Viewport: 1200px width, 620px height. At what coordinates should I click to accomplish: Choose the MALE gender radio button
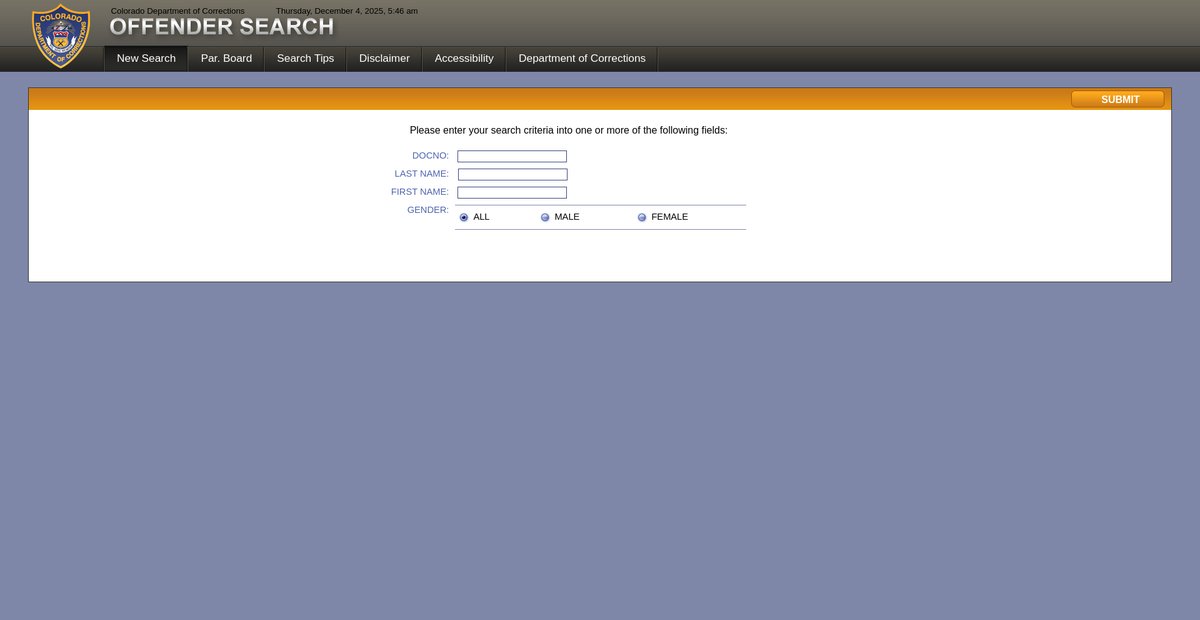pos(545,217)
